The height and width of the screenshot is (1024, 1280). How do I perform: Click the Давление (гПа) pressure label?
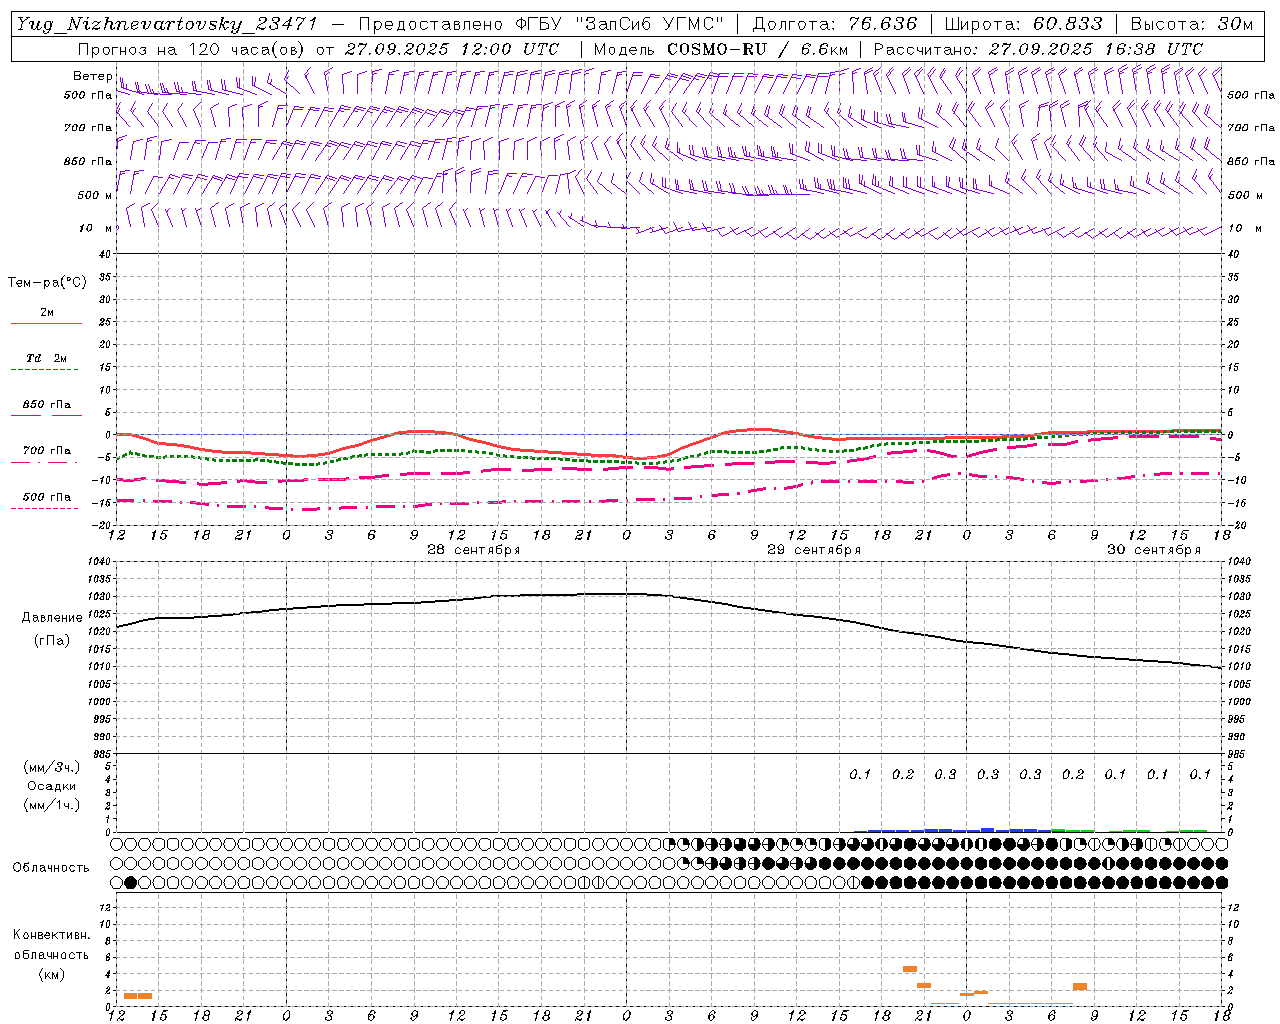coord(51,628)
